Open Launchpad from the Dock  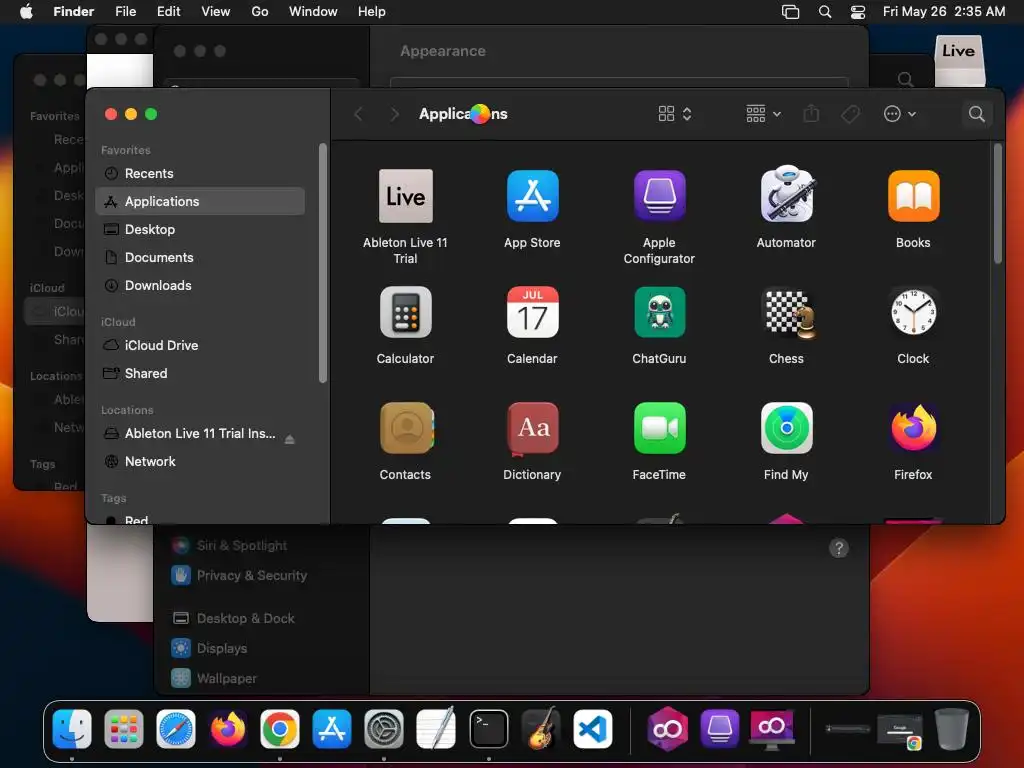[x=123, y=728]
